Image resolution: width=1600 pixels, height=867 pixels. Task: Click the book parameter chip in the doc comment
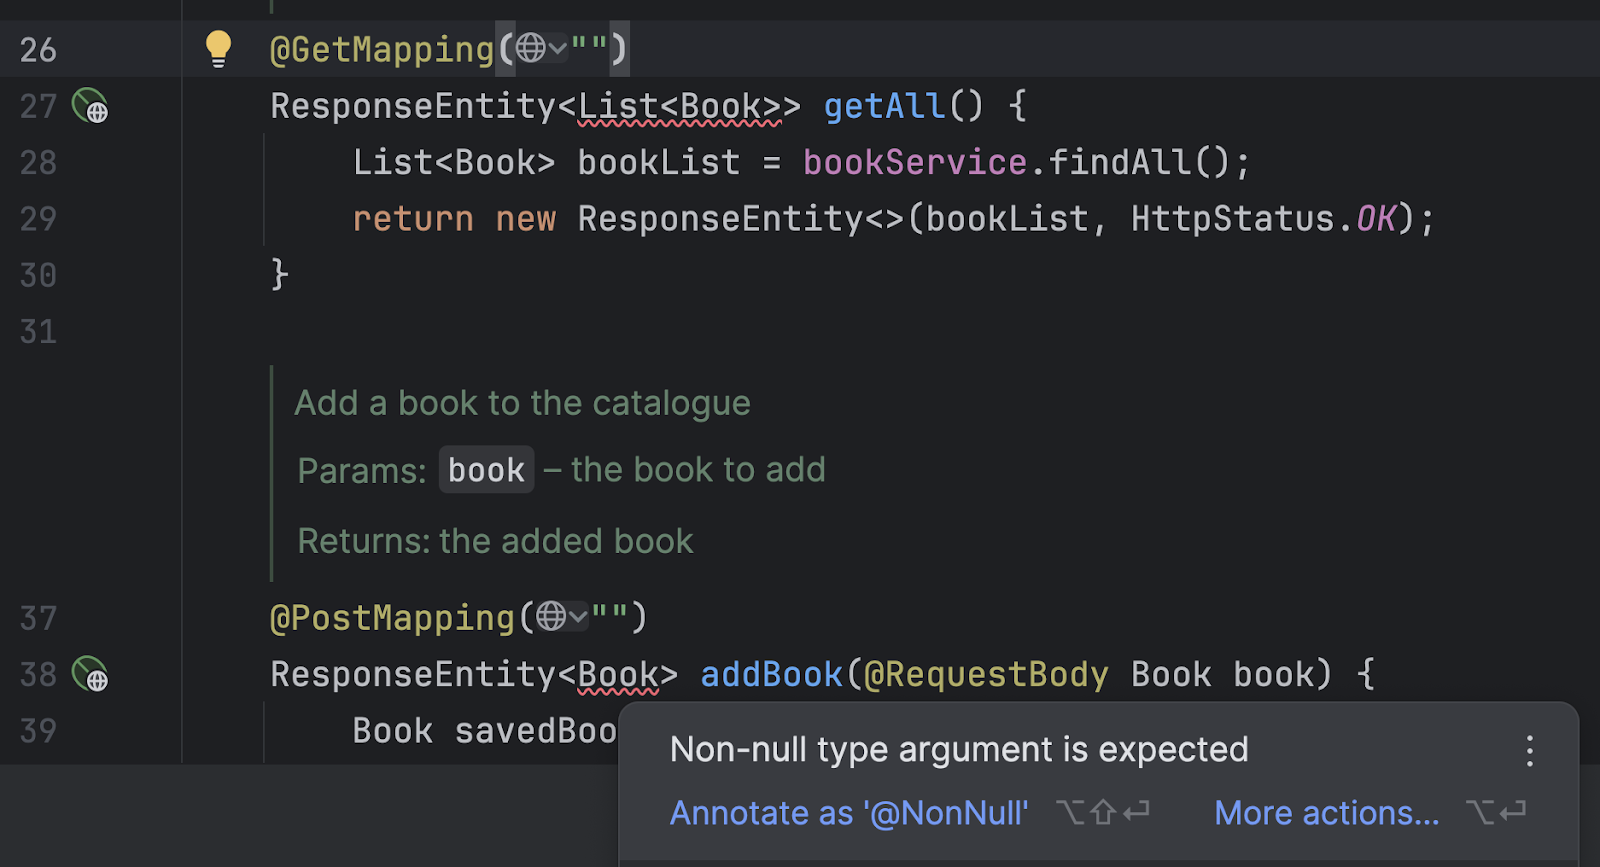[x=486, y=470]
